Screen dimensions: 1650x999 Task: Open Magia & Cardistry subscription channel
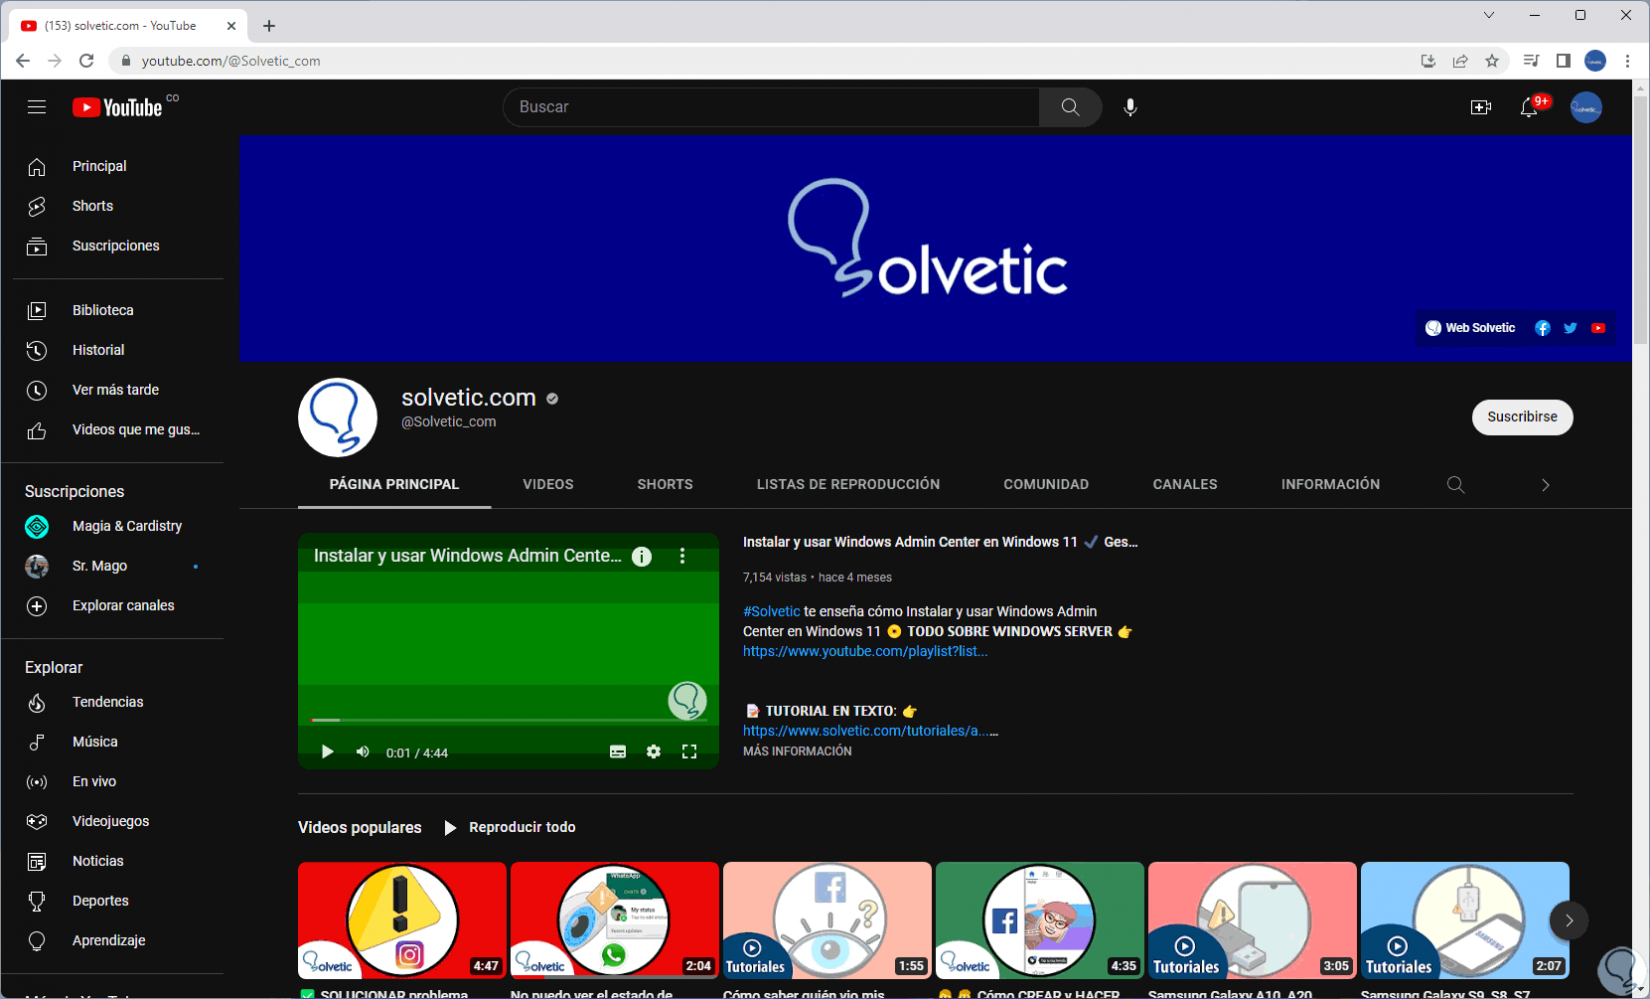click(x=118, y=526)
